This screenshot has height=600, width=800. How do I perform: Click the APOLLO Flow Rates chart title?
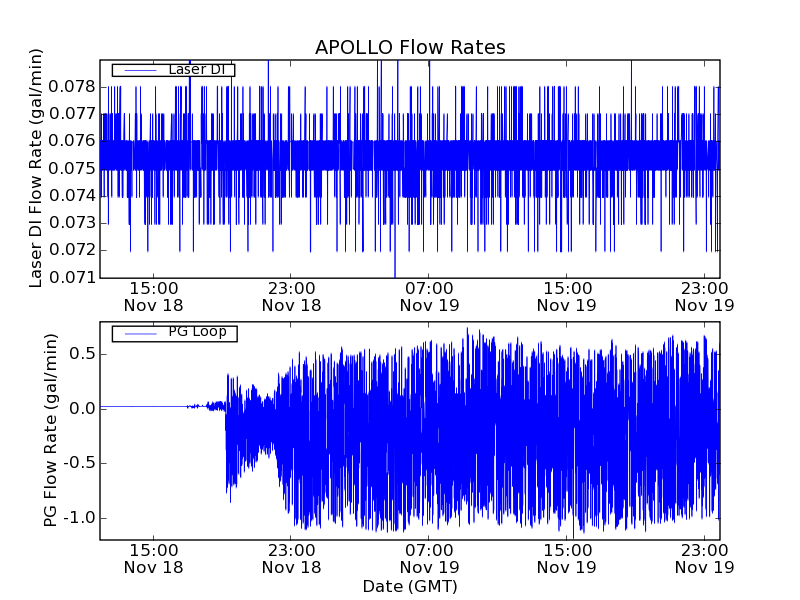click(x=410, y=48)
